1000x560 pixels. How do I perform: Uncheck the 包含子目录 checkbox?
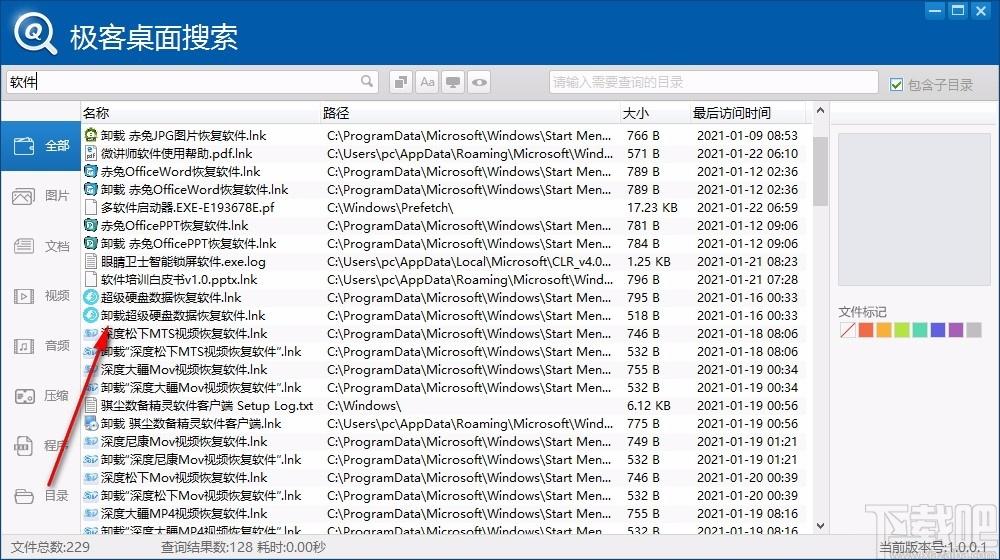[896, 84]
